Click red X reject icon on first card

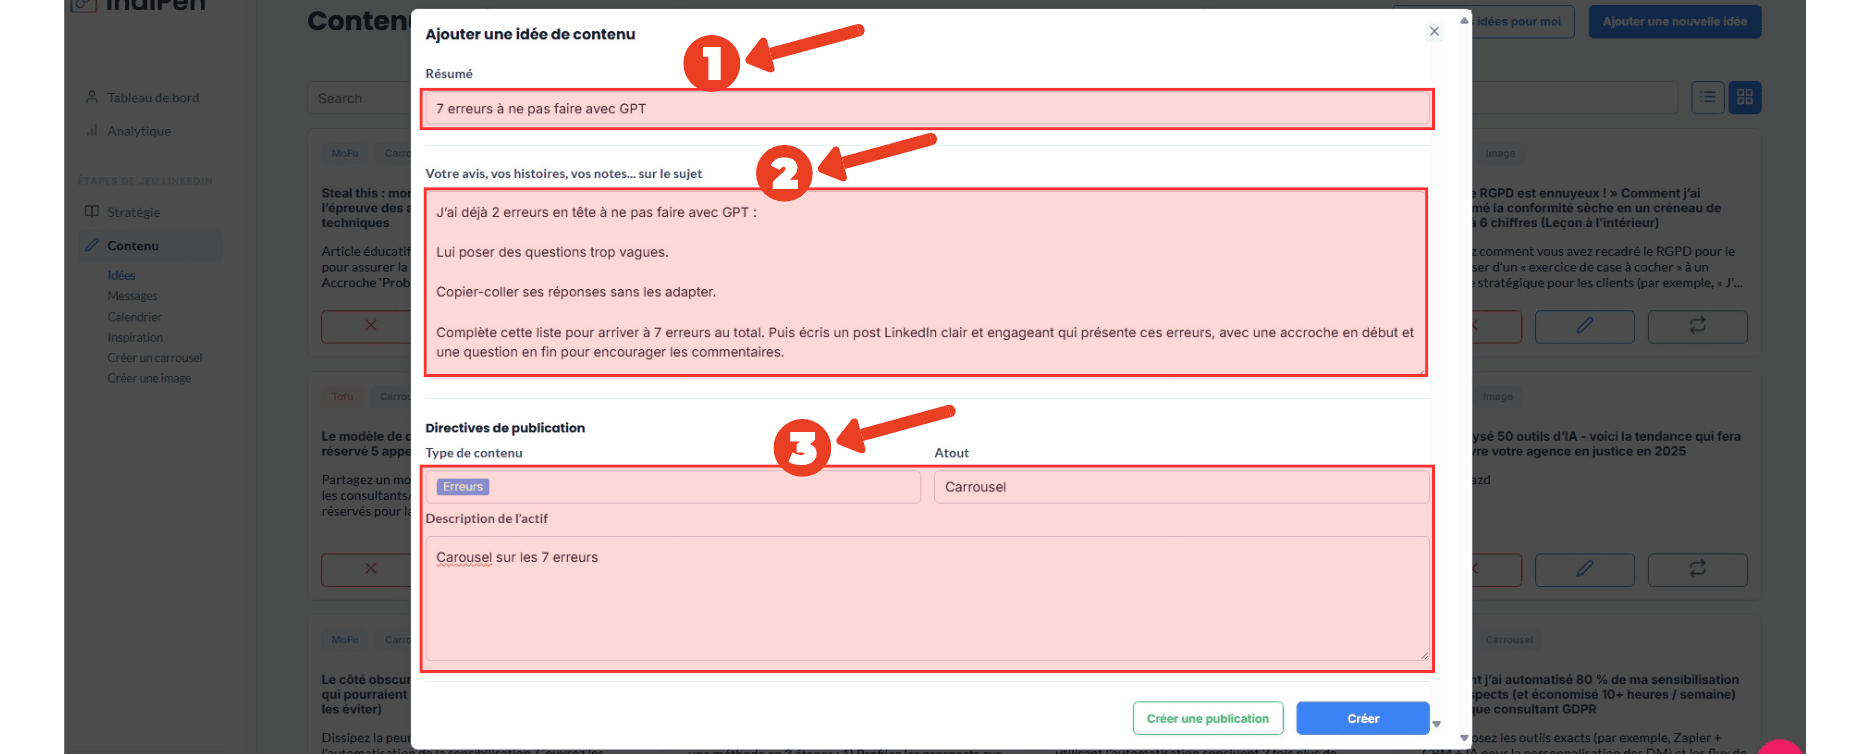(370, 326)
